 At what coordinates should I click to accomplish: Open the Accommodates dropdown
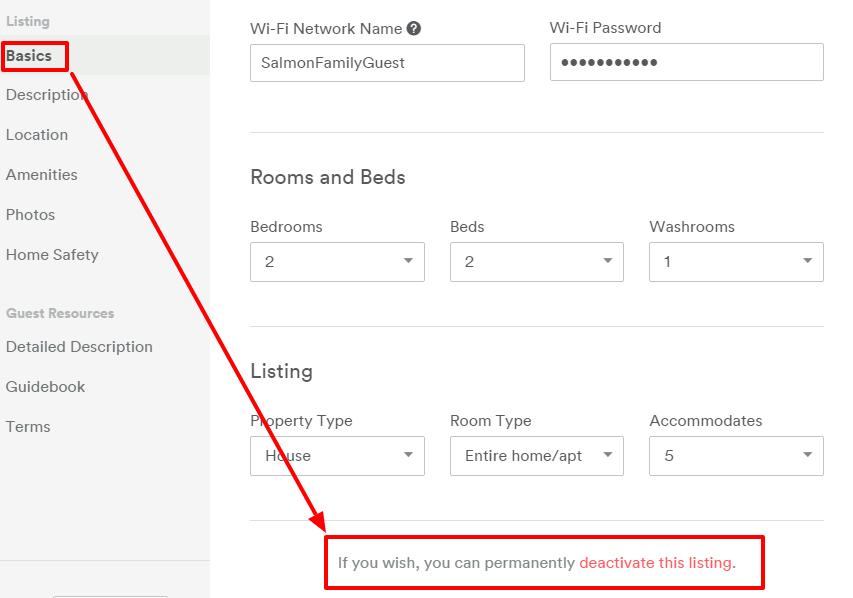[736, 456]
